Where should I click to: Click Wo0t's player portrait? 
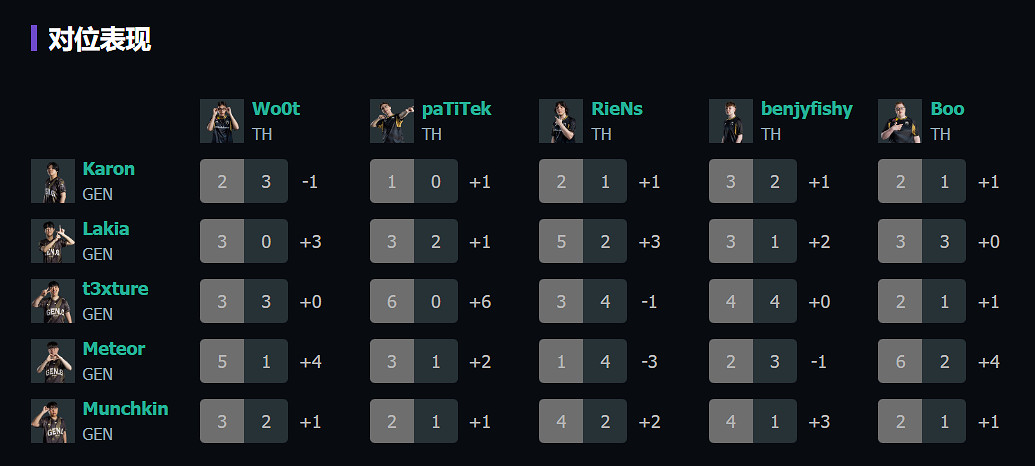(x=222, y=121)
